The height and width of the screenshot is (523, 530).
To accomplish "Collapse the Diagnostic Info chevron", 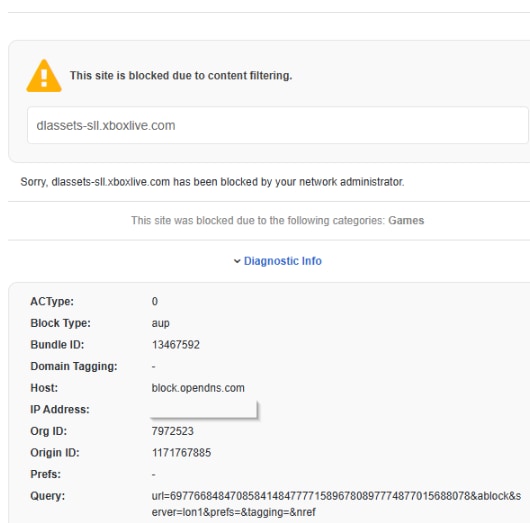I will pyautogui.click(x=237, y=261).
